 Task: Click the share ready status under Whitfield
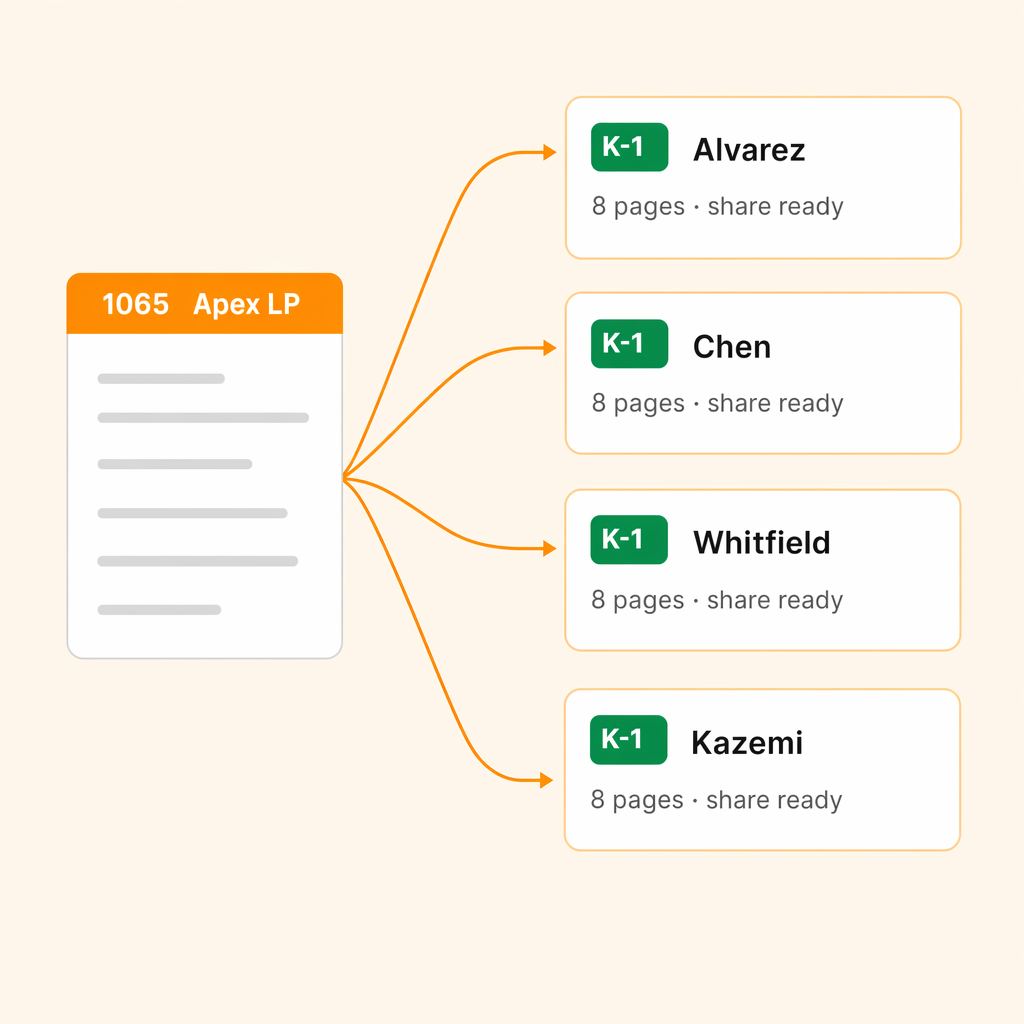(x=775, y=601)
